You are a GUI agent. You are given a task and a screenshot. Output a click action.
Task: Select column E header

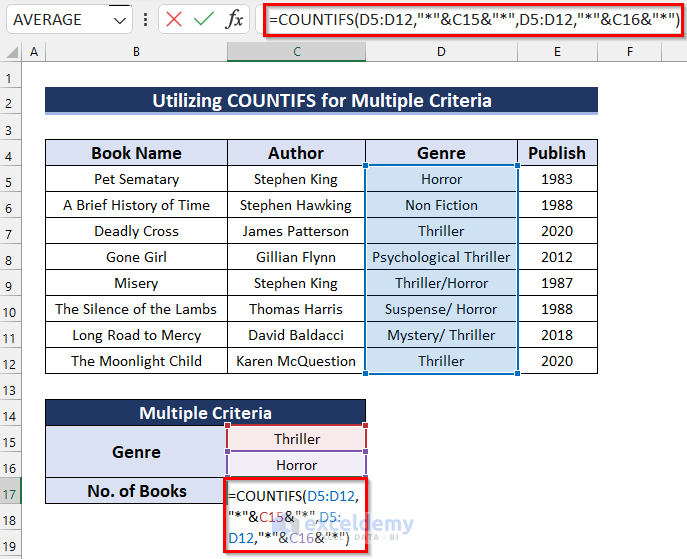click(x=557, y=52)
